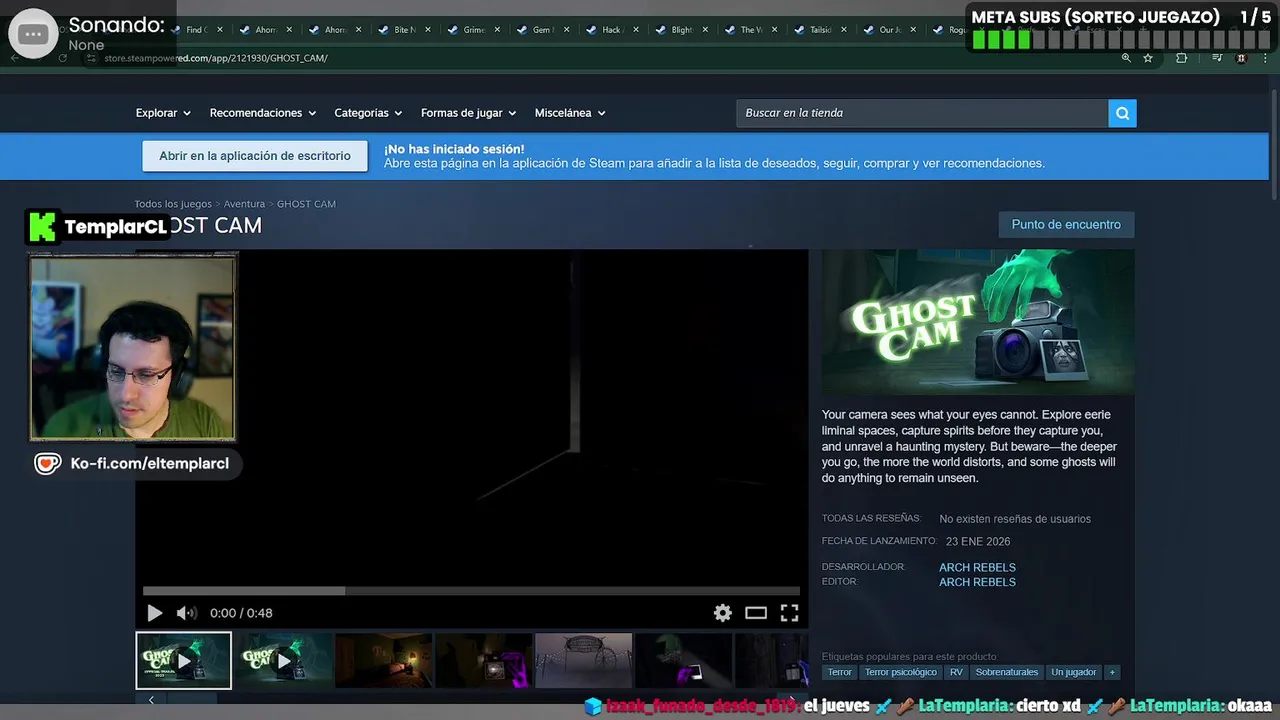Screen dimensions: 1280x720
Task: Click 'Abrir en la aplicación de escritorio'
Action: 255,156
